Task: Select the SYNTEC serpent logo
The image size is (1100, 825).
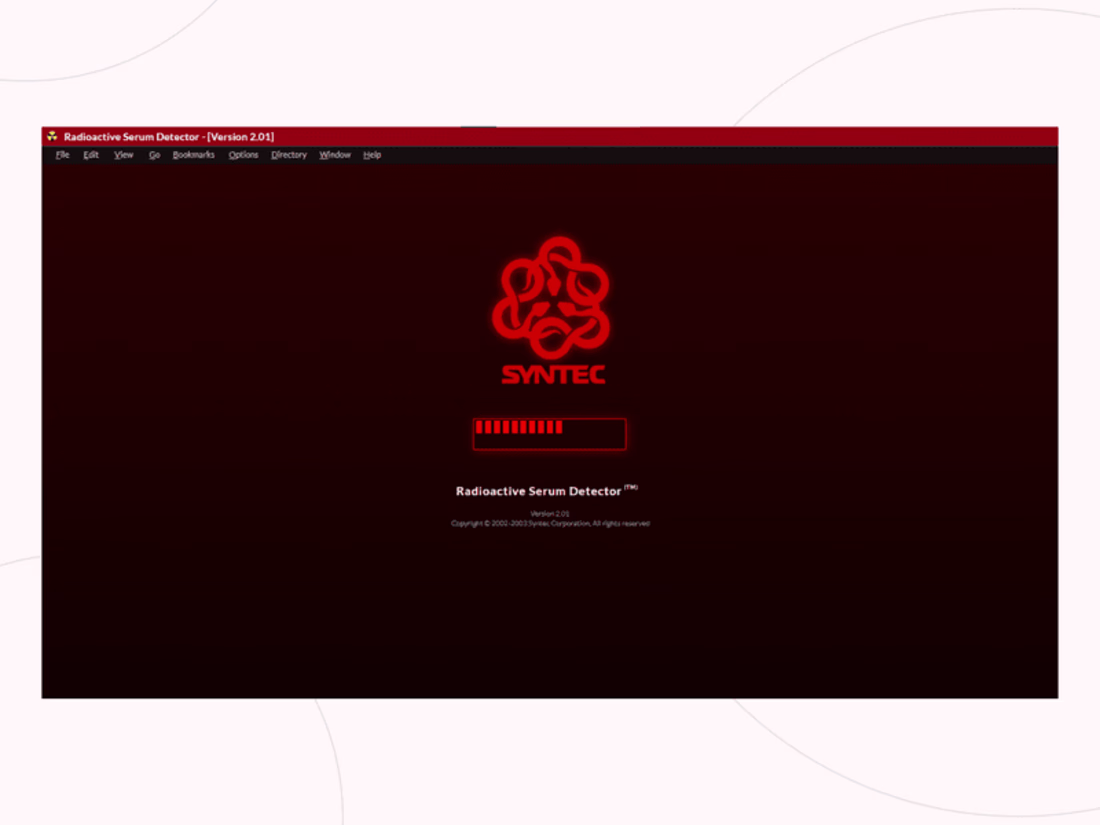Action: point(551,297)
